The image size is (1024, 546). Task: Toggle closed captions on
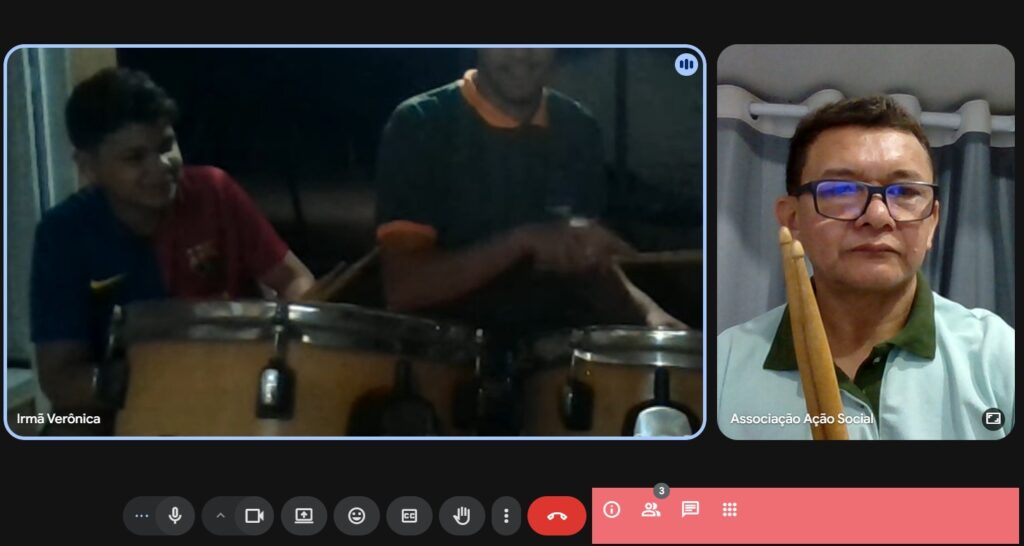pyautogui.click(x=409, y=516)
